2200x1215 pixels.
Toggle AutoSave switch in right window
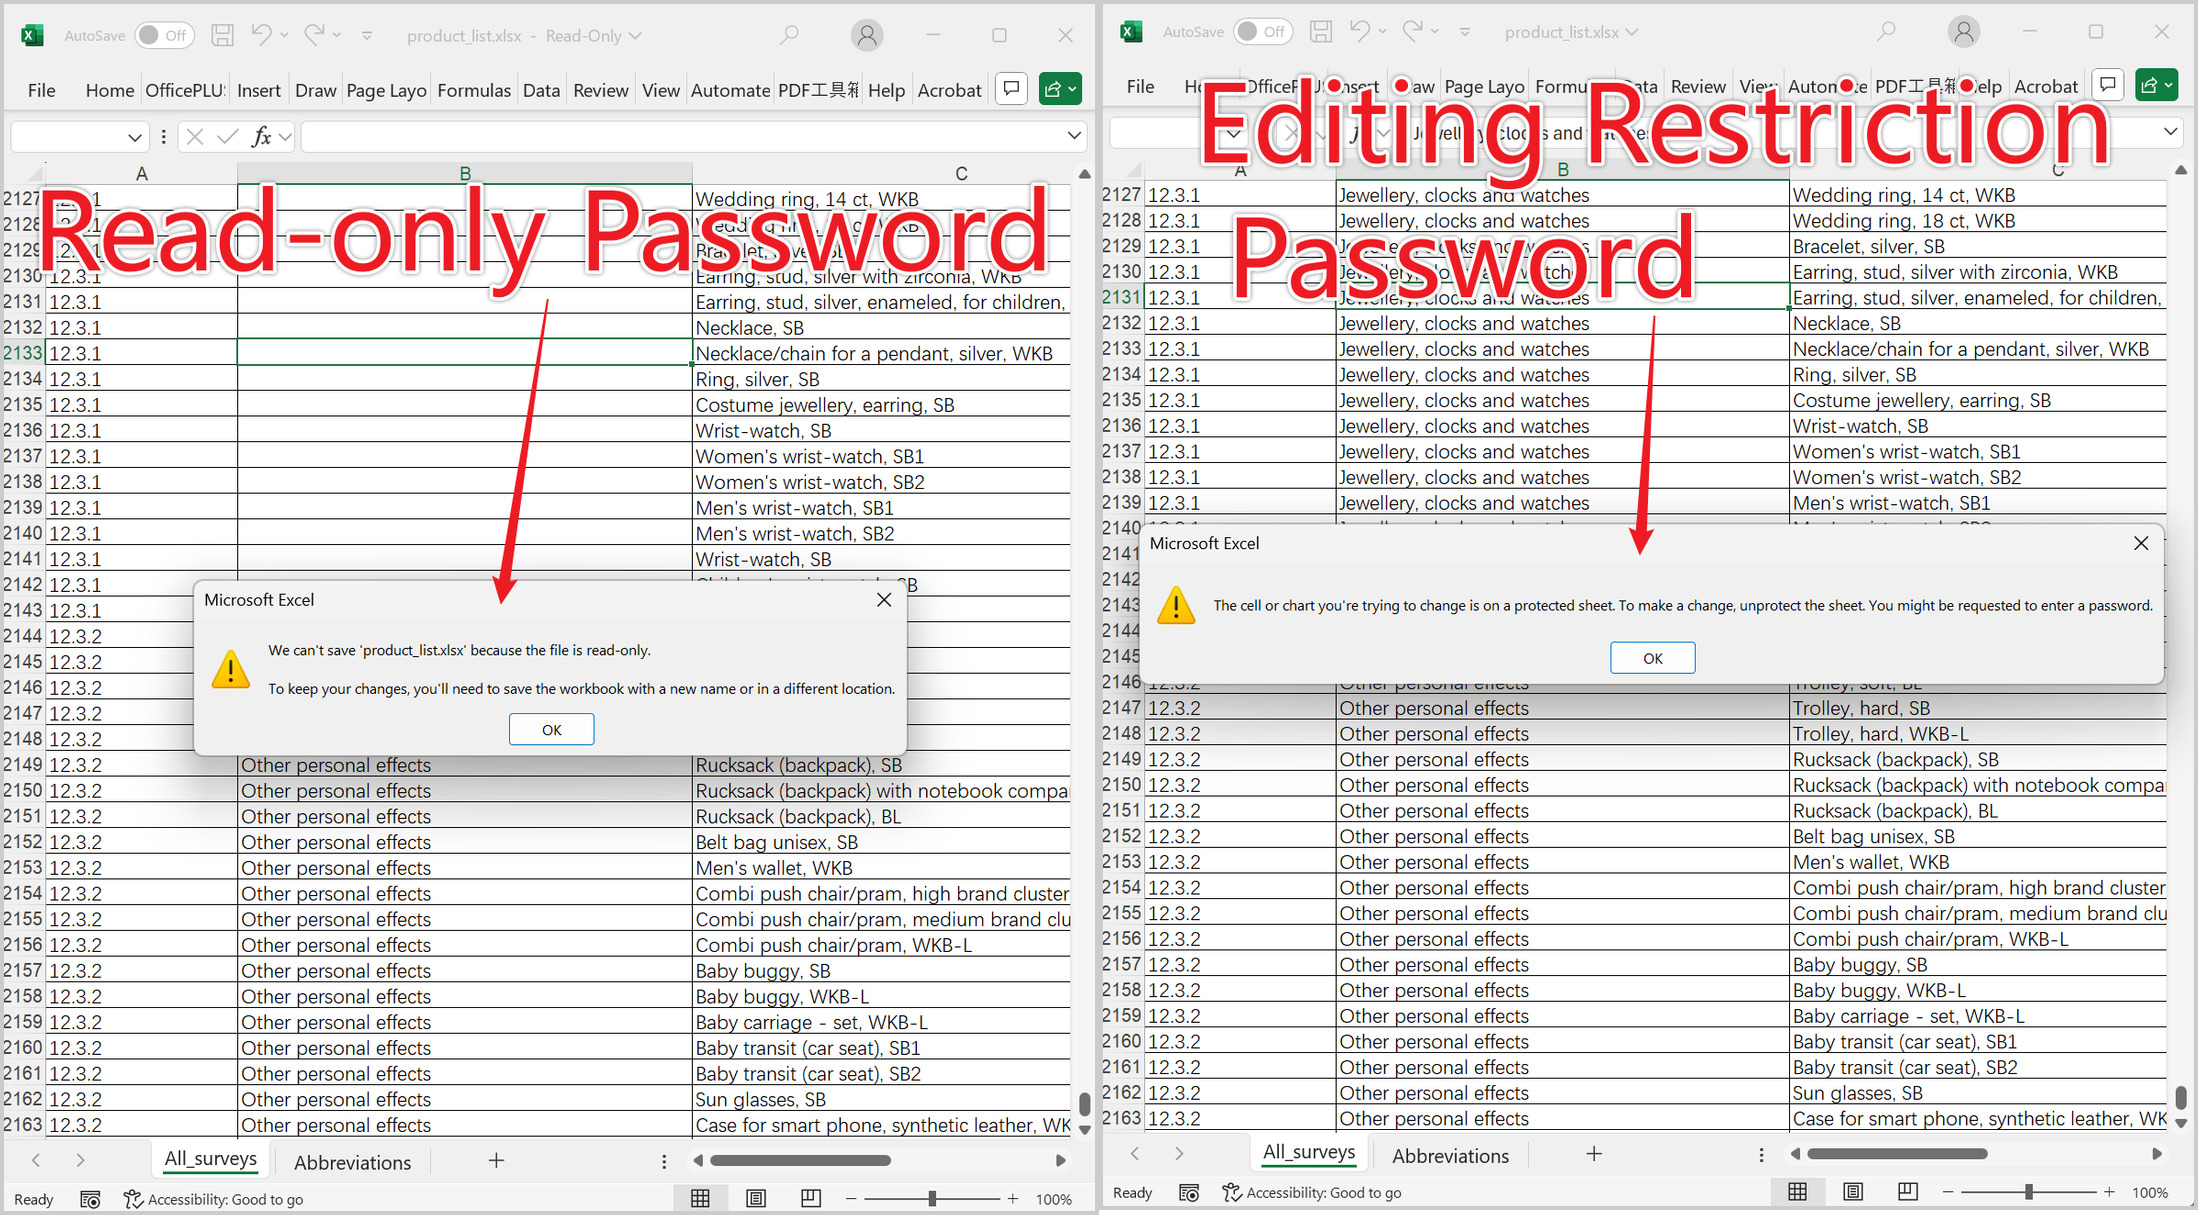(1261, 32)
